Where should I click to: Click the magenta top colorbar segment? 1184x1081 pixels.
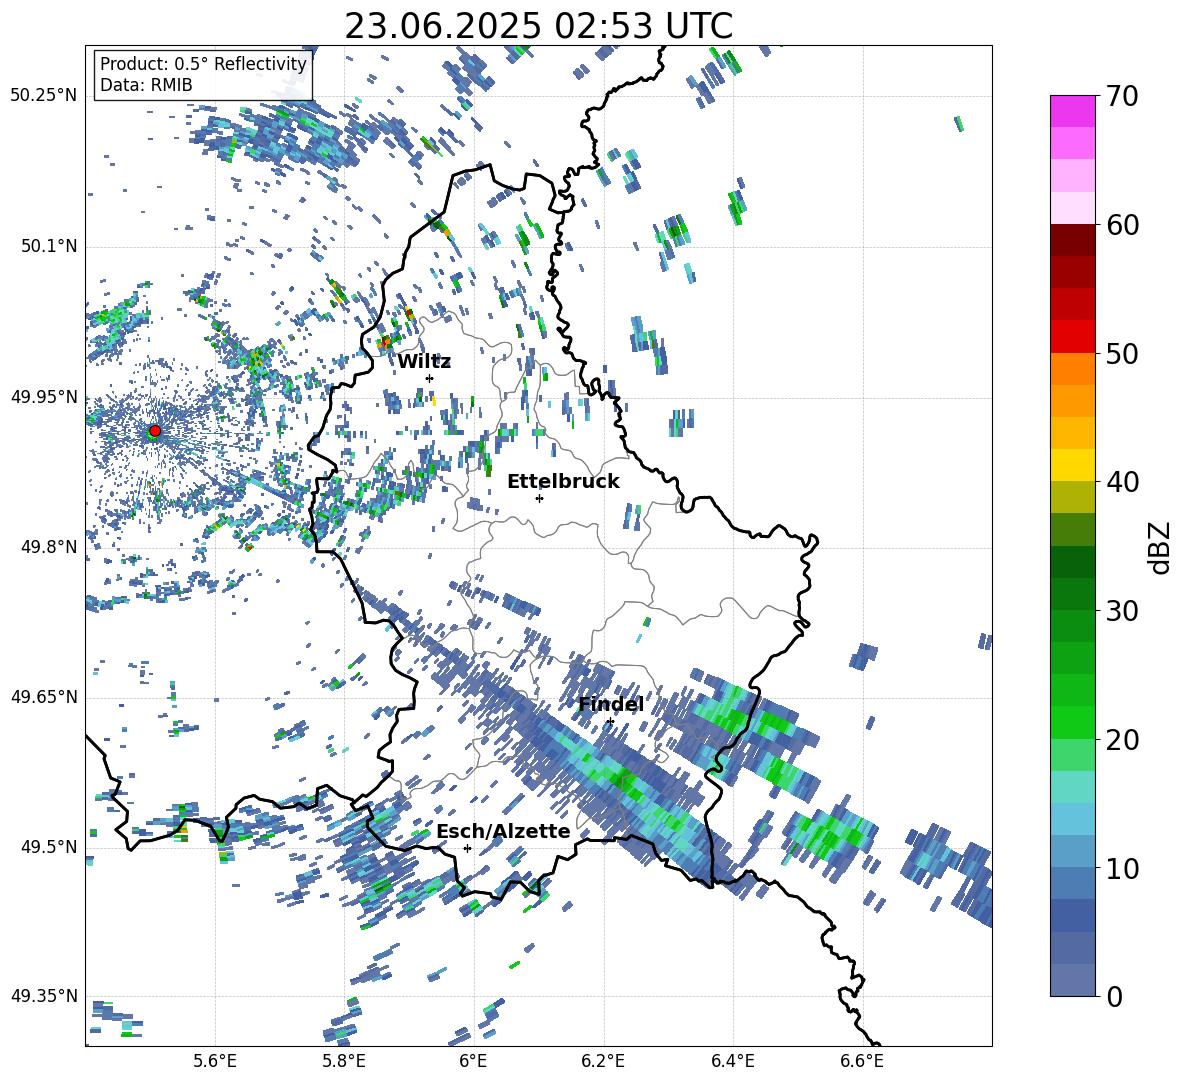pyautogui.click(x=1073, y=111)
